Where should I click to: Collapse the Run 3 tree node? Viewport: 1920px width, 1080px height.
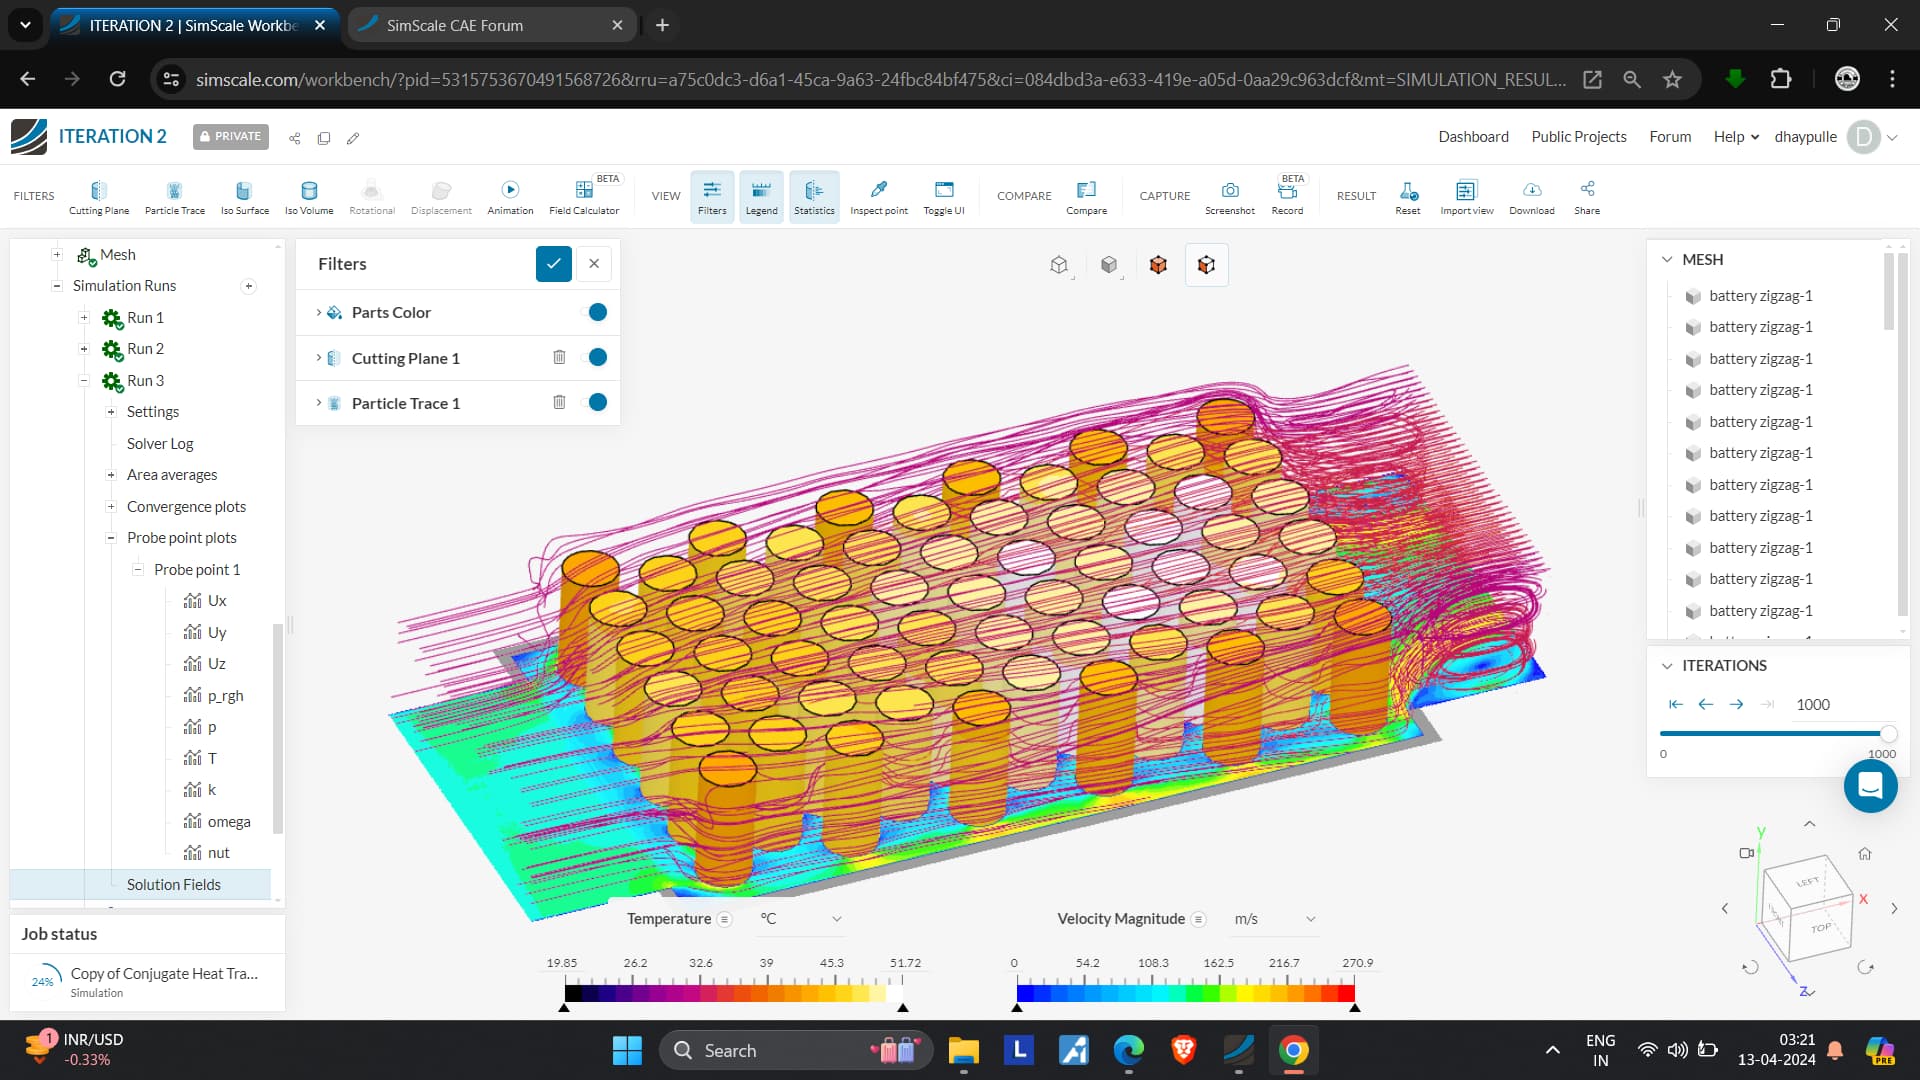click(84, 381)
